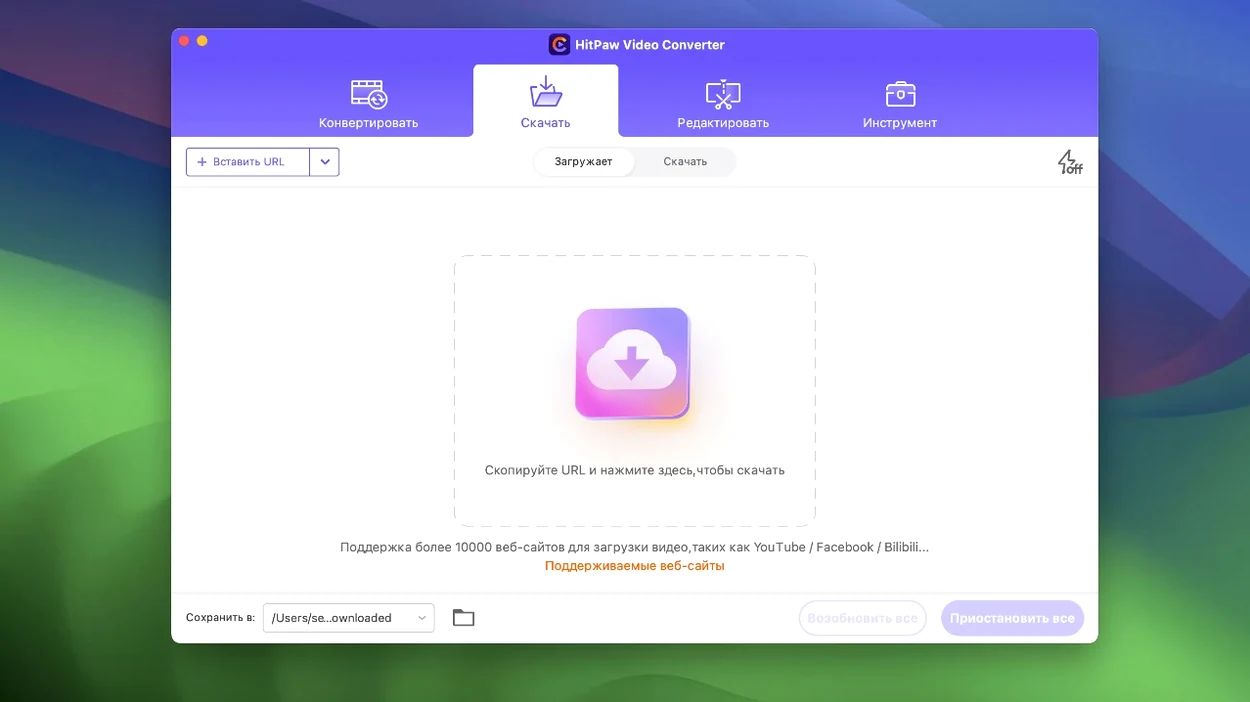This screenshot has width=1250, height=702.
Task: Click the cloud download icon
Action: (632, 363)
